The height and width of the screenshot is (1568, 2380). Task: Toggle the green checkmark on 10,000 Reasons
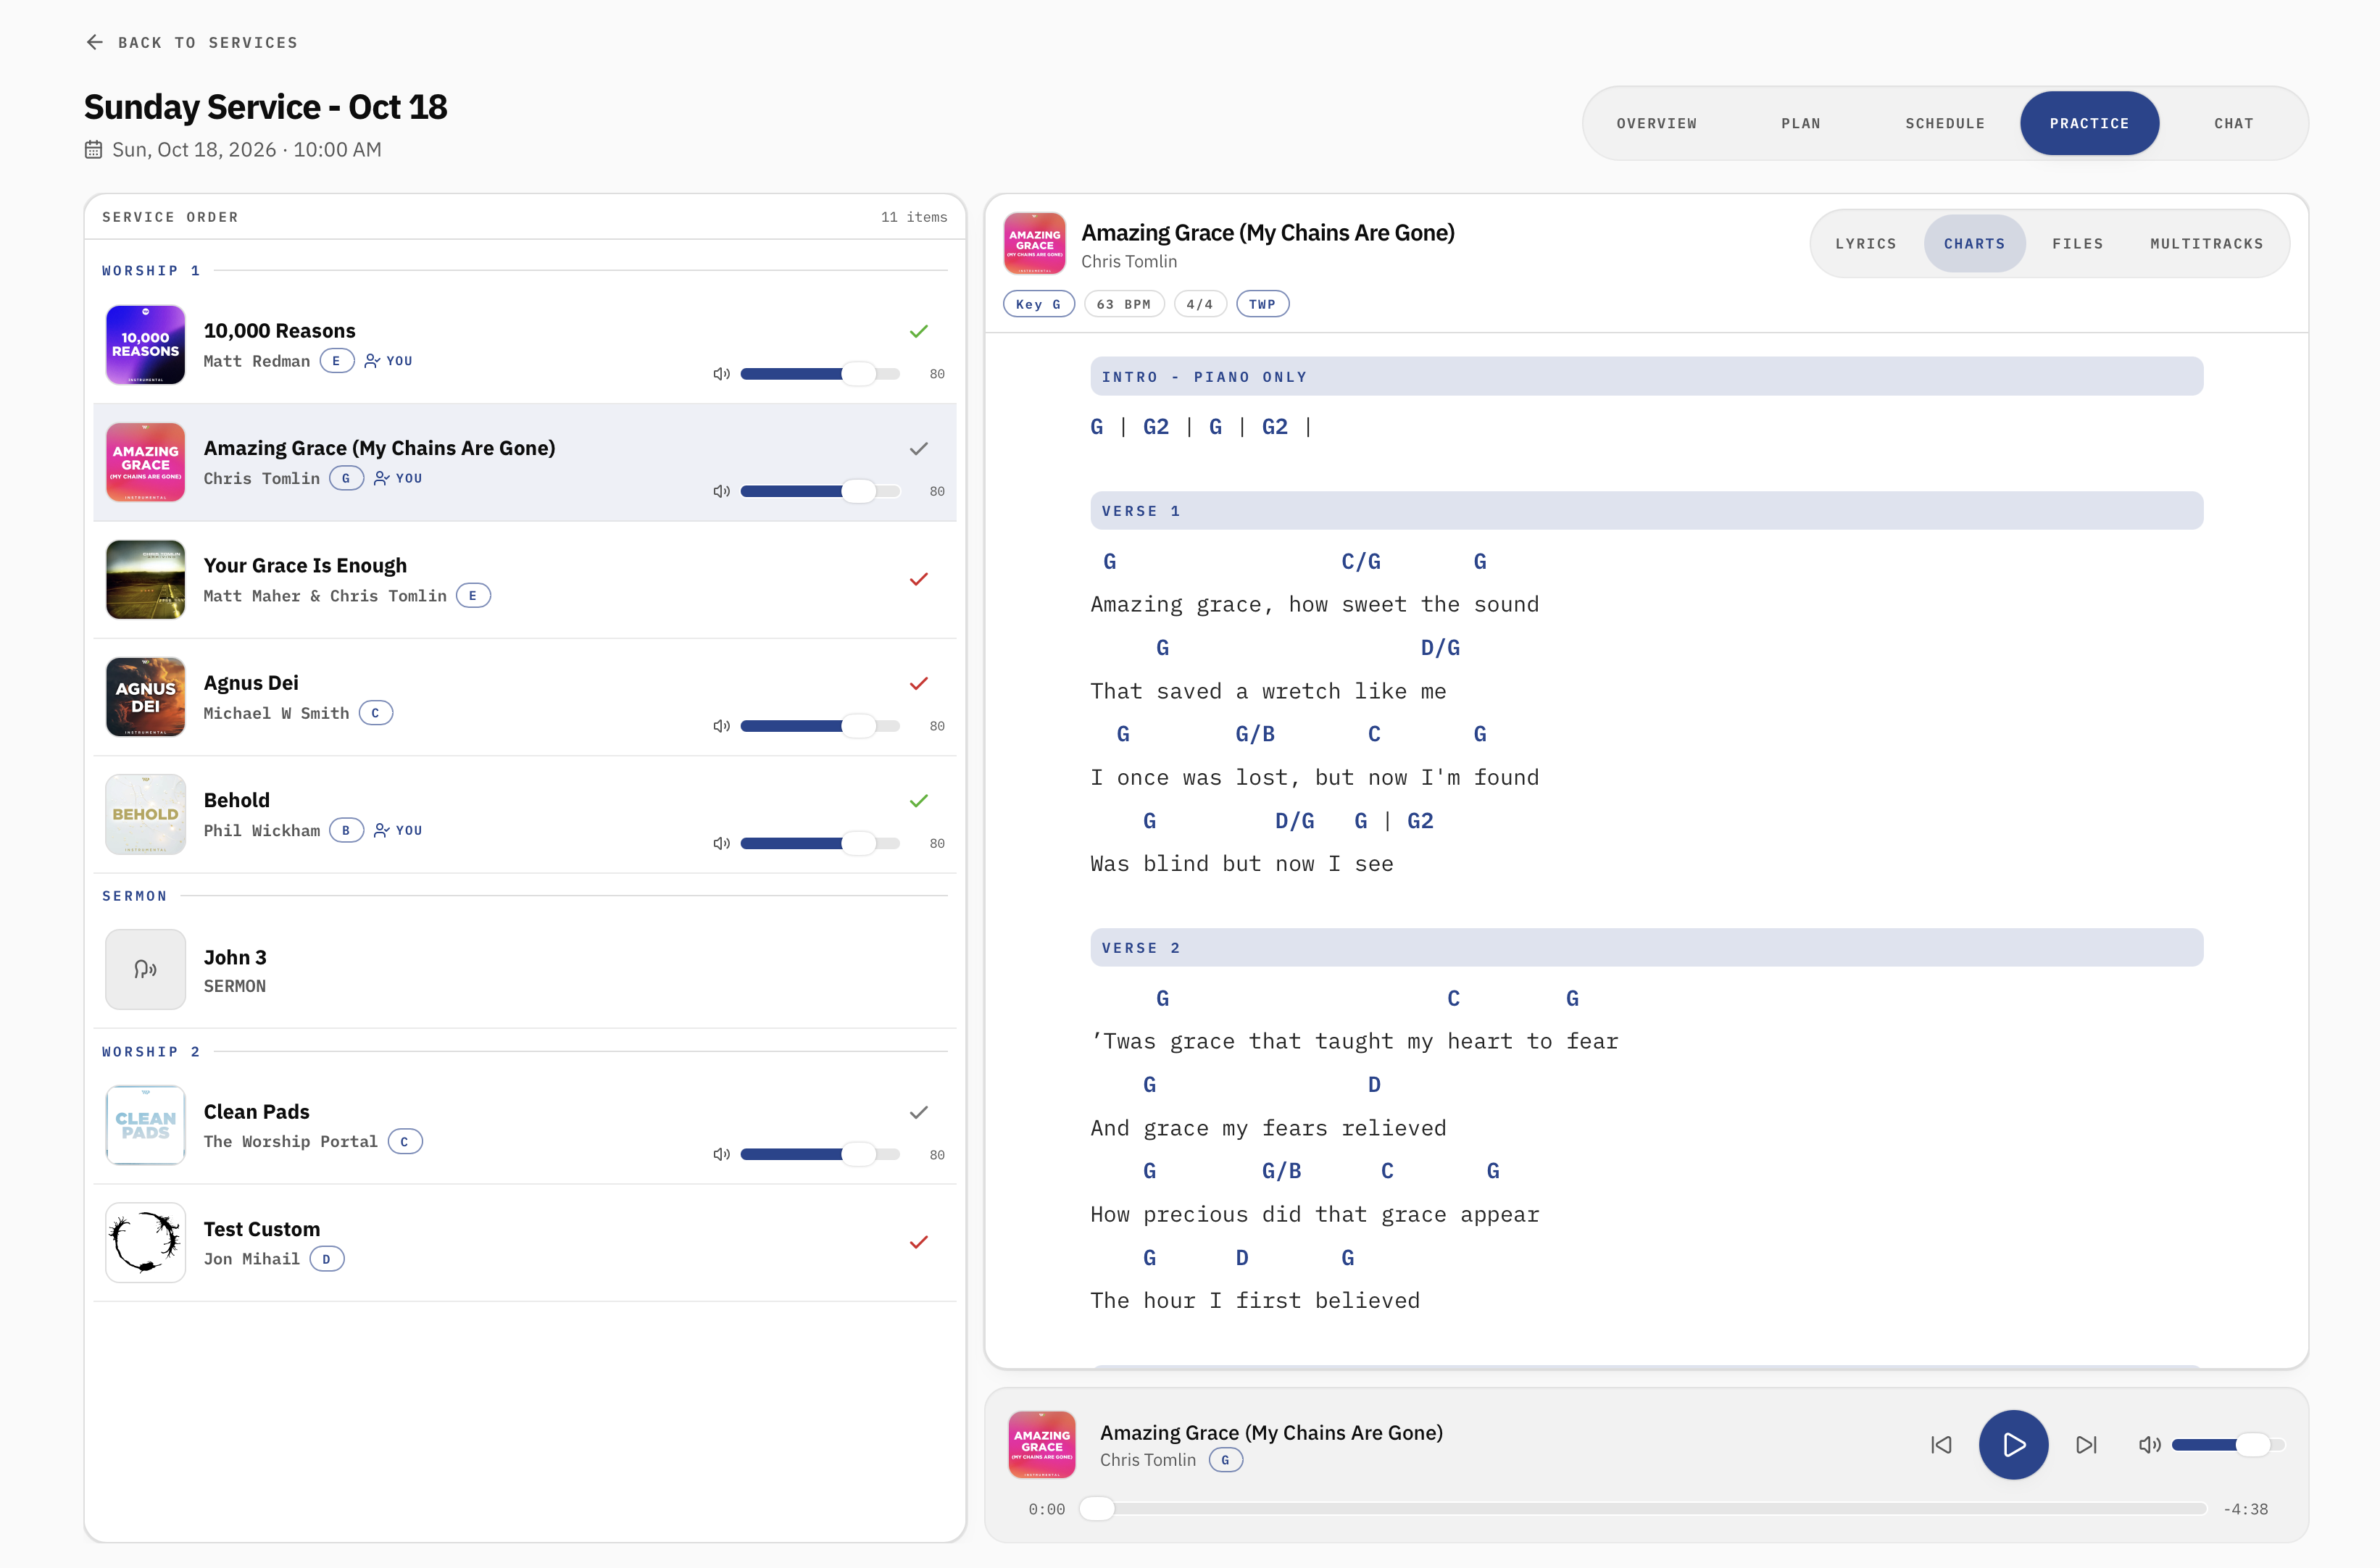[919, 331]
